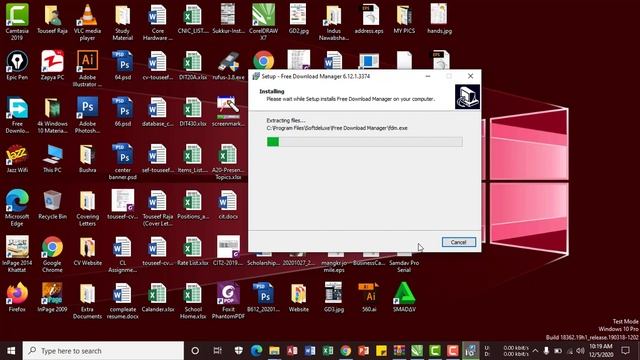Open the Windows Start menu

click(x=11, y=351)
